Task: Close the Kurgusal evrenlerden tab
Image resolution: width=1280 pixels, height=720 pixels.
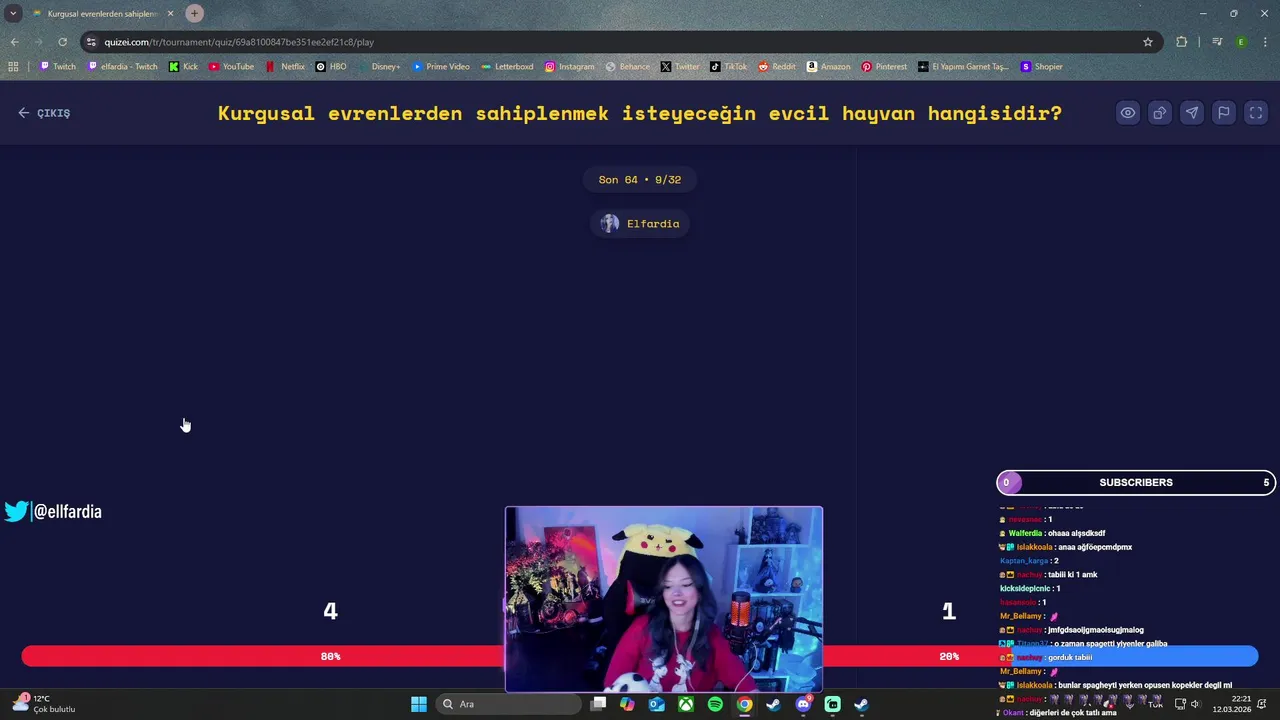Action: [x=170, y=14]
